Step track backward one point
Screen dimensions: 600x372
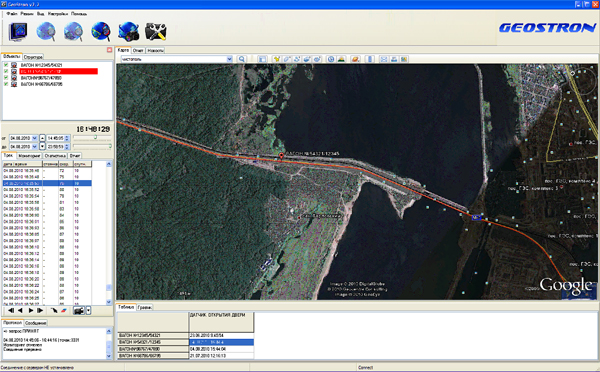(x=20, y=310)
